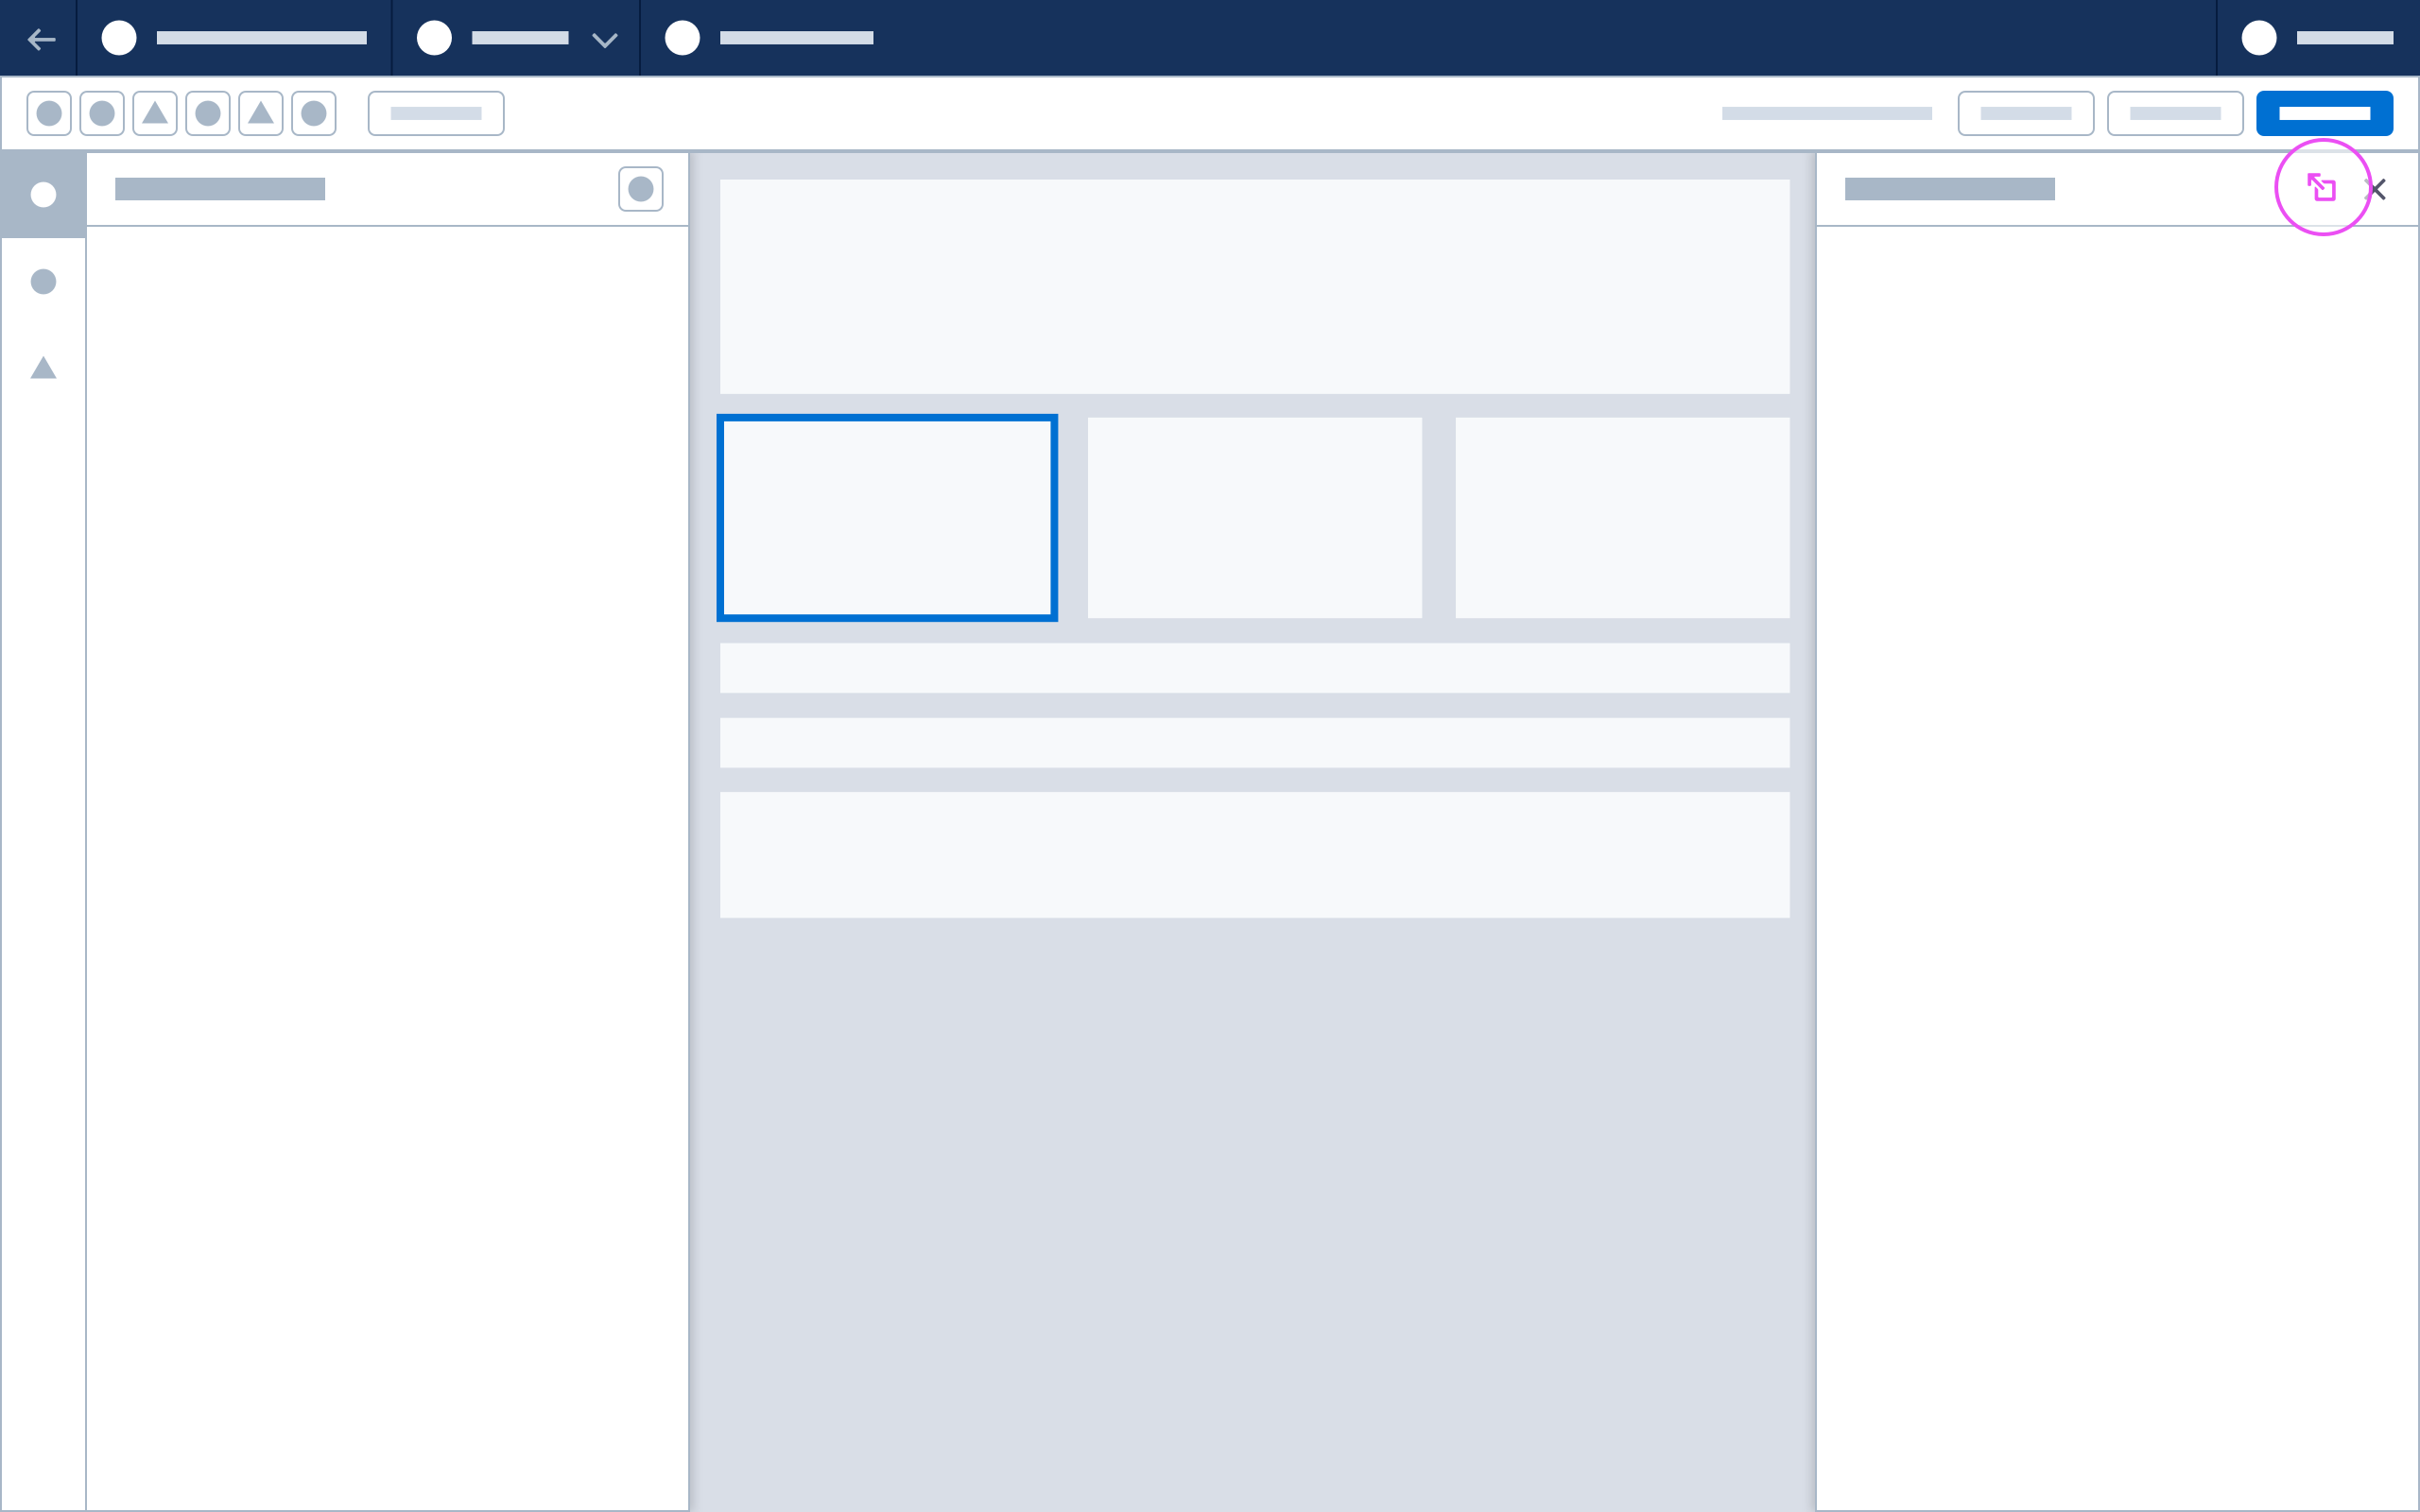The height and width of the screenshot is (1512, 2420).
Task: Close the right-side panel with the X
Action: pyautogui.click(x=2380, y=188)
